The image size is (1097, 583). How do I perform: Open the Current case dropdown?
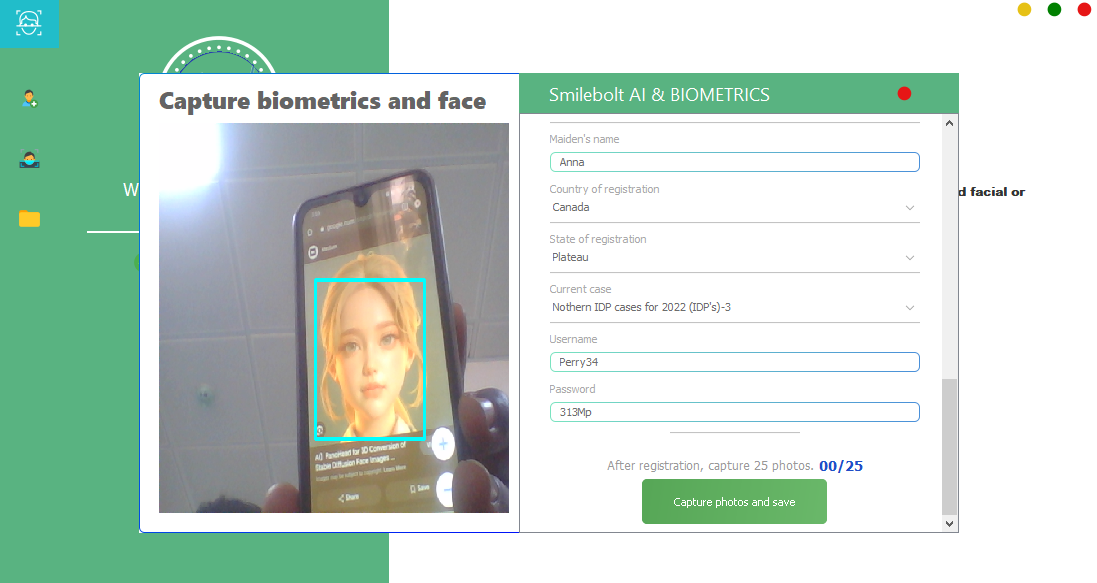tap(734, 308)
